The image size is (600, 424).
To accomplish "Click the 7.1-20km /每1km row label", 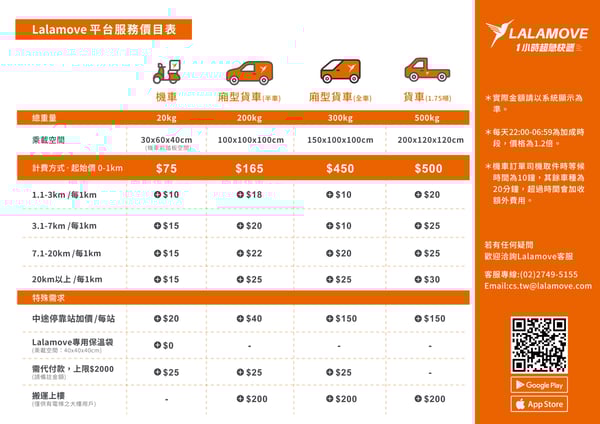I will [x=67, y=253].
